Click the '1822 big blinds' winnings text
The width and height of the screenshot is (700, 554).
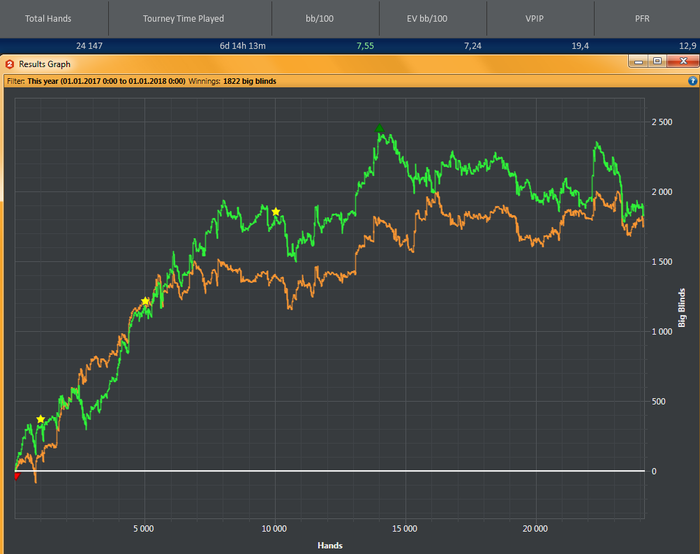(x=250, y=81)
